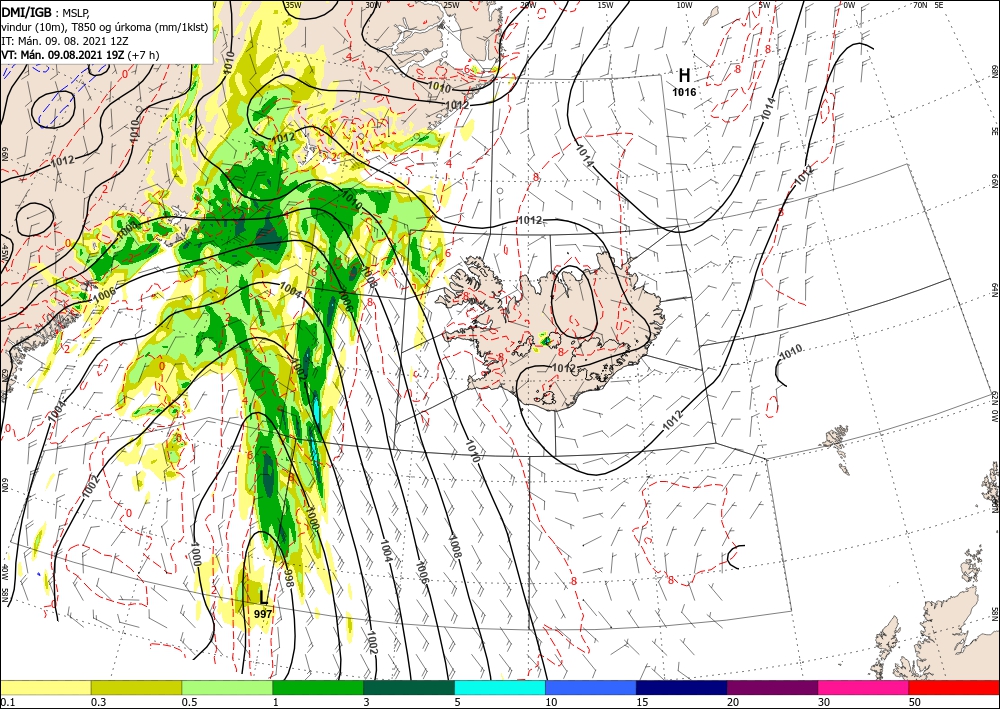
Task: Click the 'H' high pressure marker
Action: pyautogui.click(x=684, y=76)
